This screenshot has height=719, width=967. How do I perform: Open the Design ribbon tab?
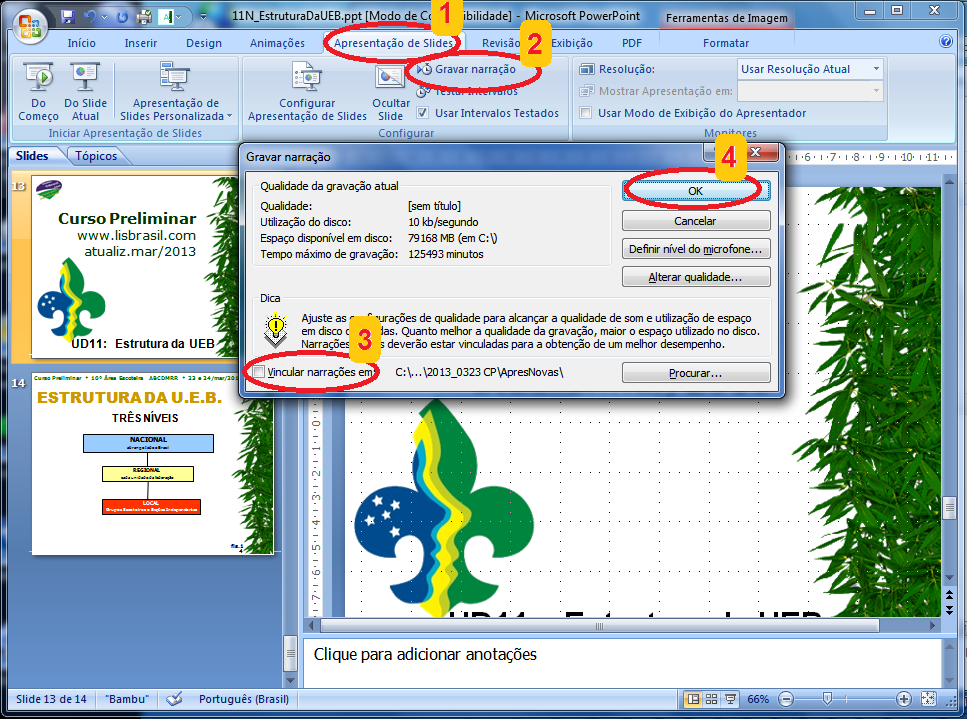(x=204, y=43)
